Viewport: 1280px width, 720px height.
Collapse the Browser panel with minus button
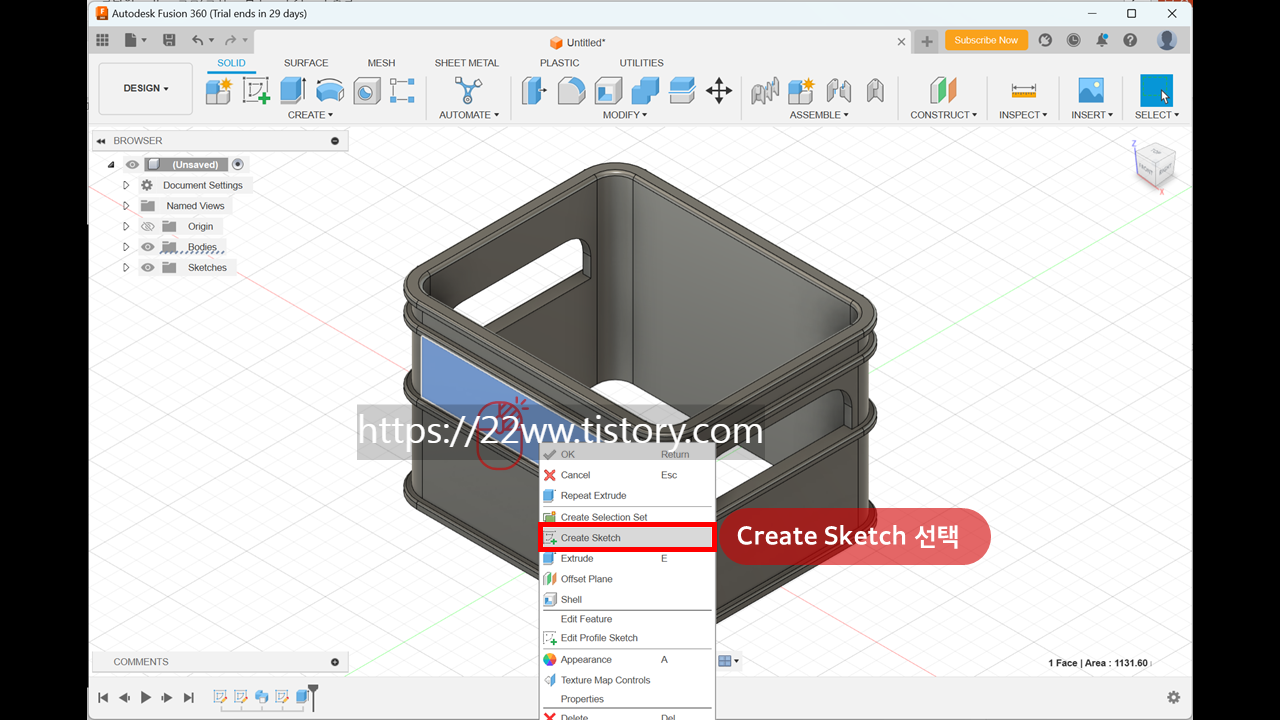coord(335,141)
